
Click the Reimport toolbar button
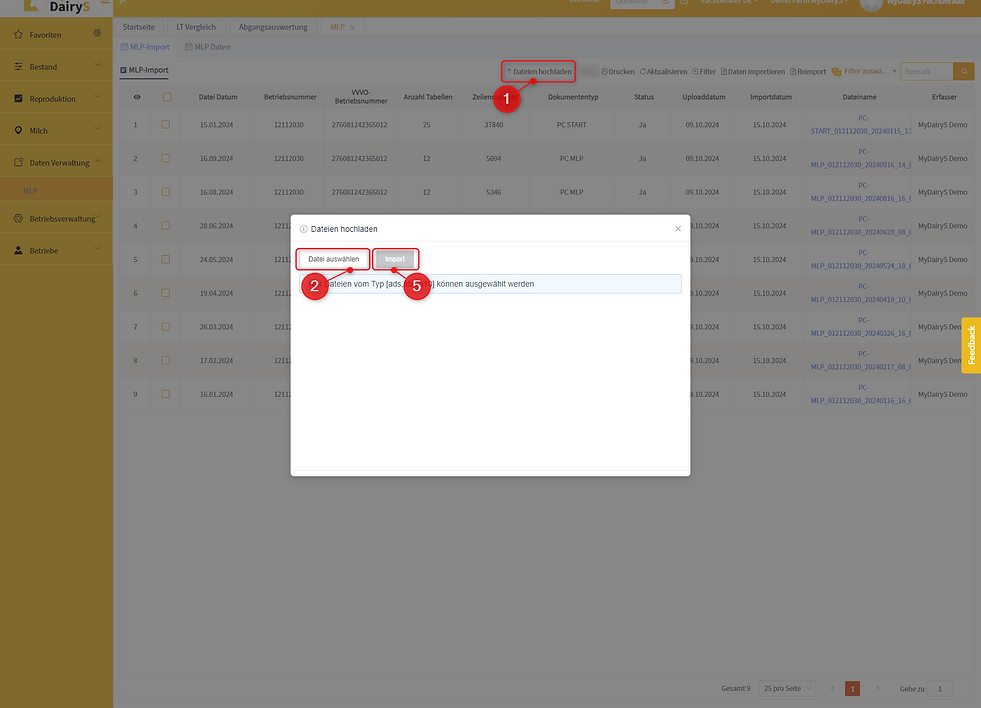(x=808, y=71)
